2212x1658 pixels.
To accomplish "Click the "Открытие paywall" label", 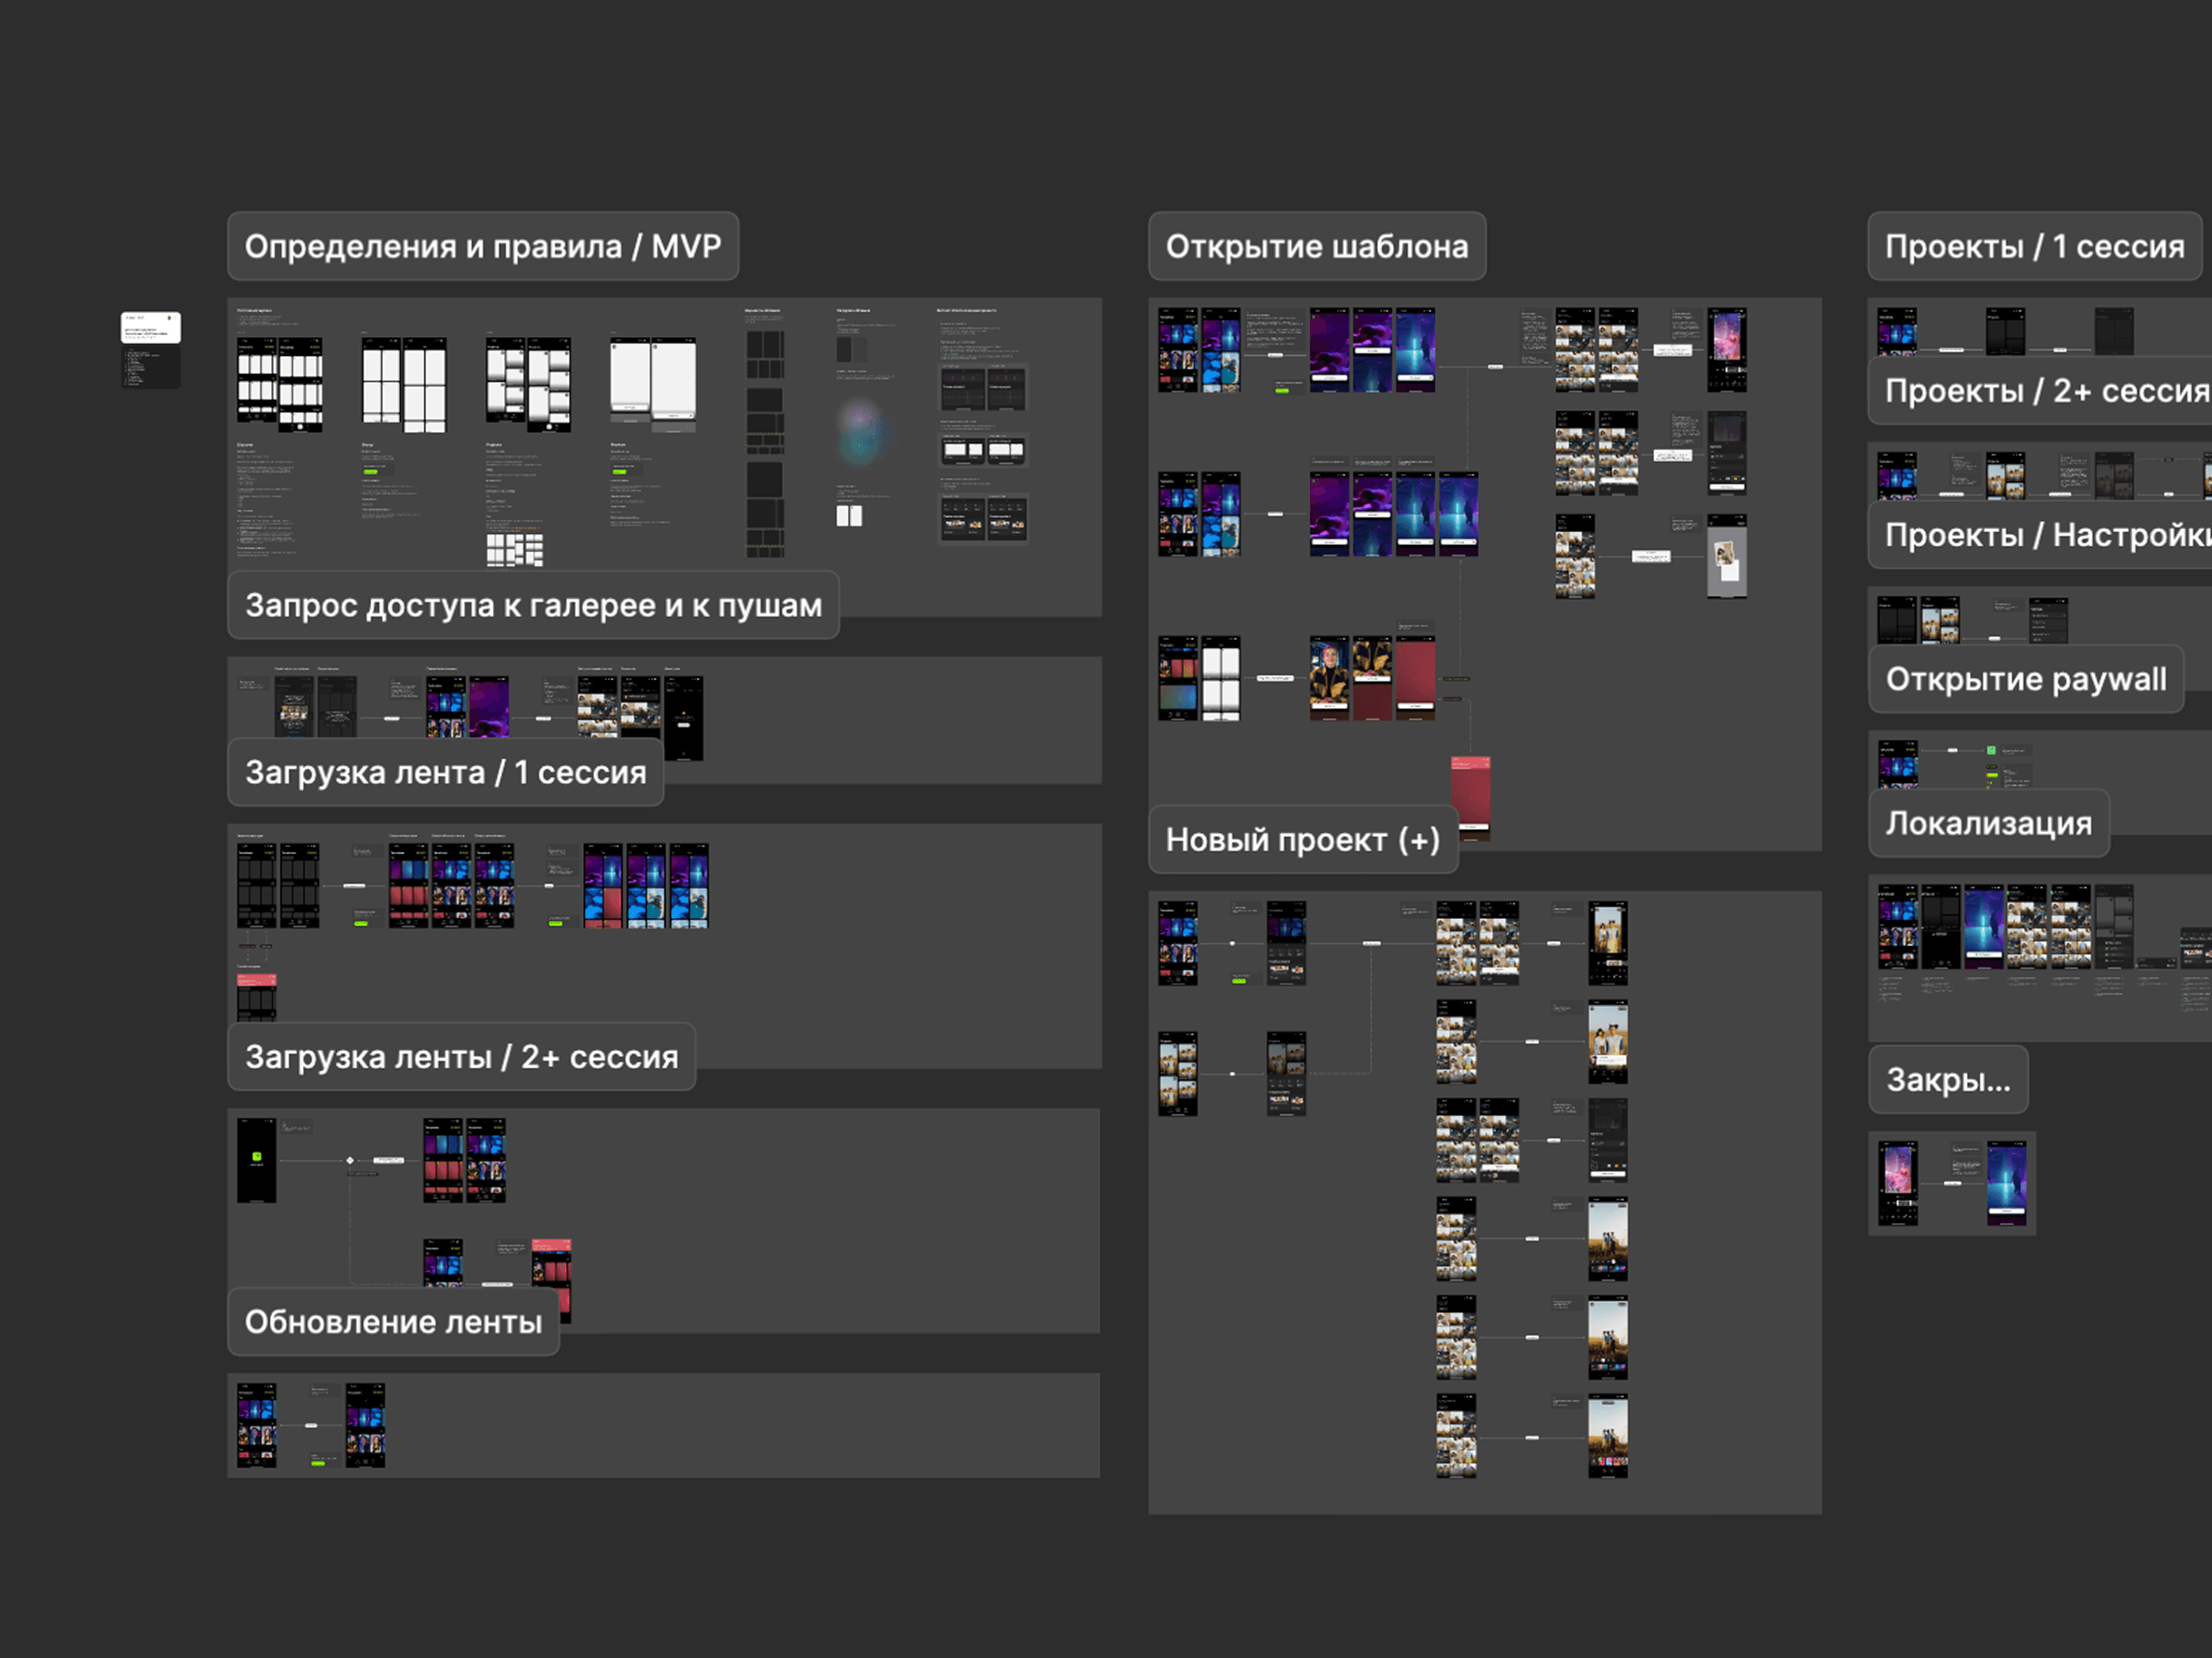I will point(2025,679).
